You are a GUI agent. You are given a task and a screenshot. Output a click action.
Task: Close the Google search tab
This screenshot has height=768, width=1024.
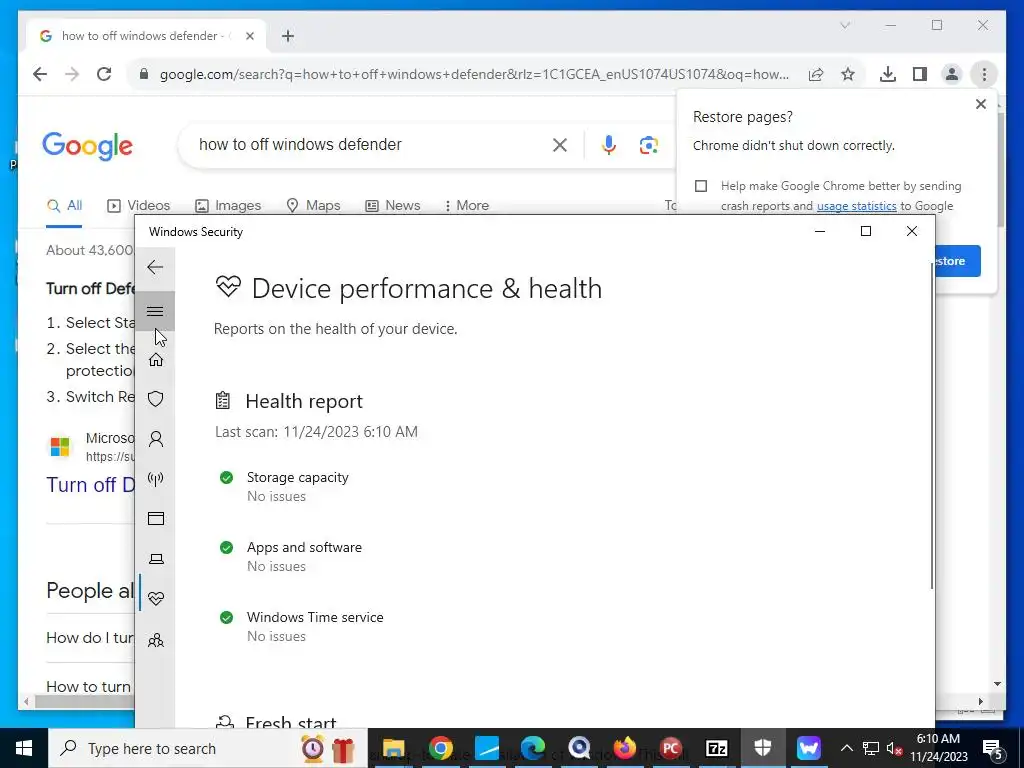click(249, 36)
